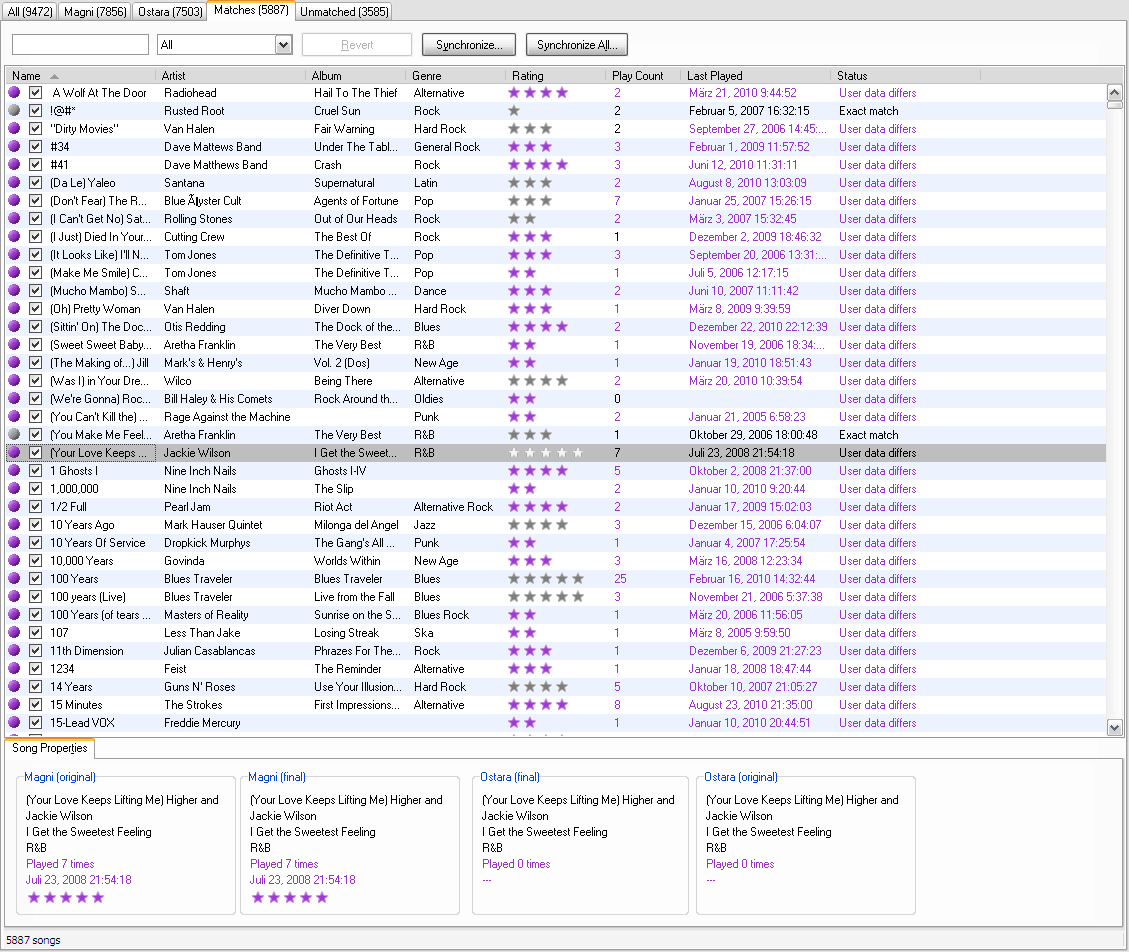Screen dimensions: 1129x952
Task: Click purple status dot for 1 Ghosts I
Action: click(x=14, y=470)
